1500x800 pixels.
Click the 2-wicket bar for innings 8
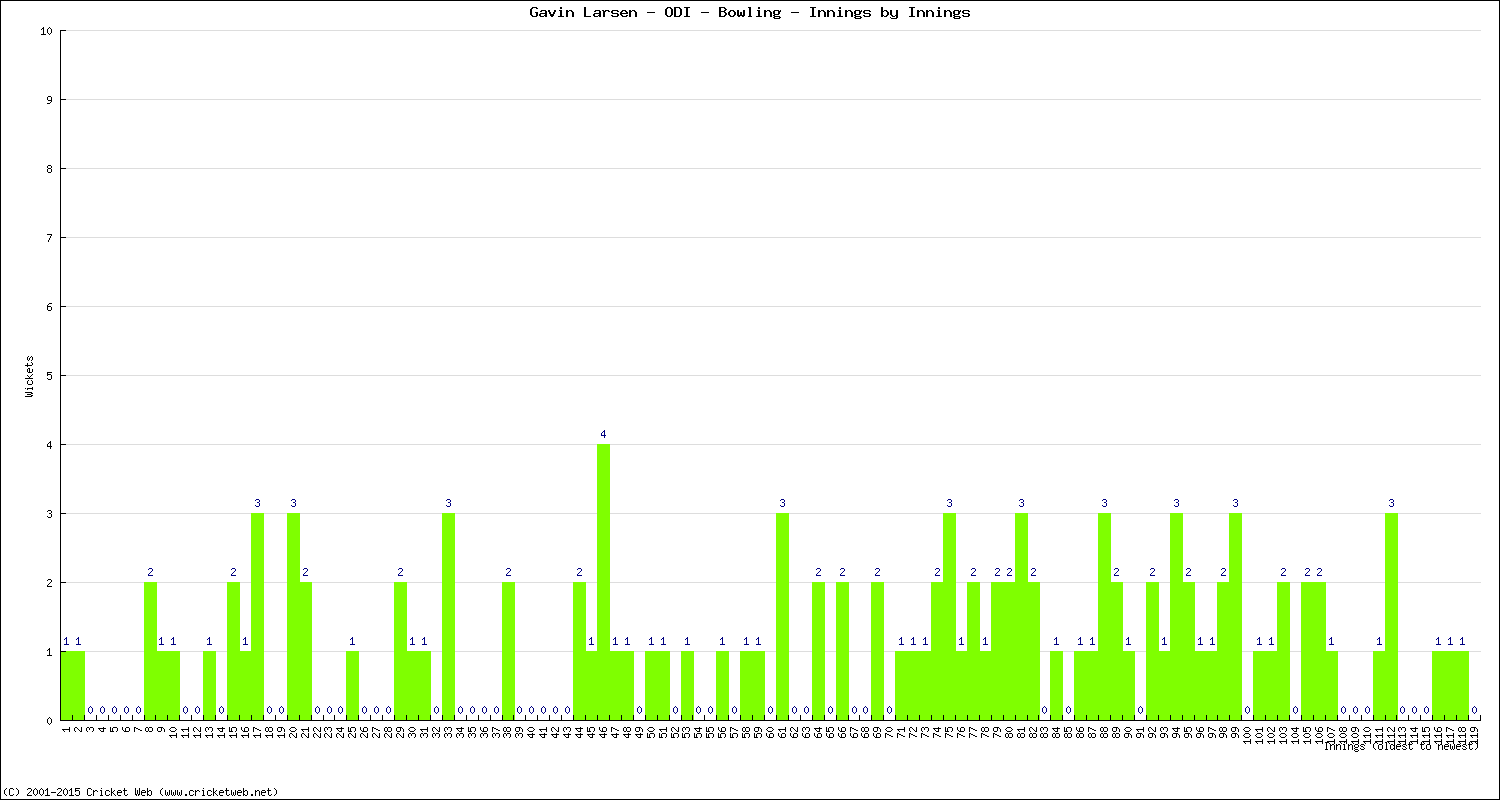point(150,651)
